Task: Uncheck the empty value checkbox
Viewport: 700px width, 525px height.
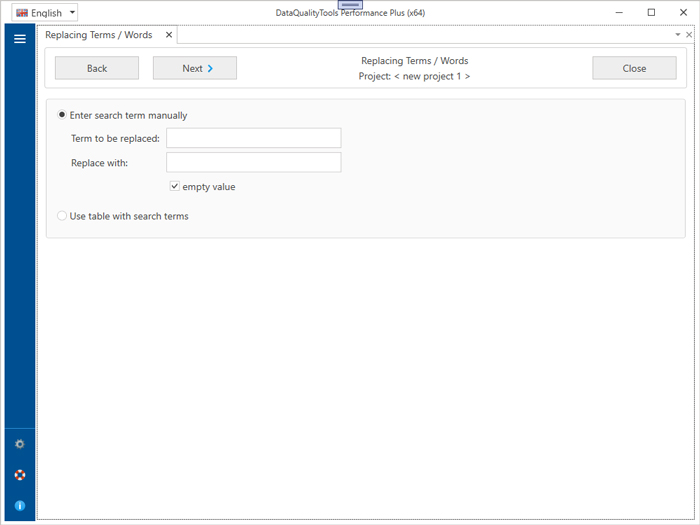Action: coord(175,186)
